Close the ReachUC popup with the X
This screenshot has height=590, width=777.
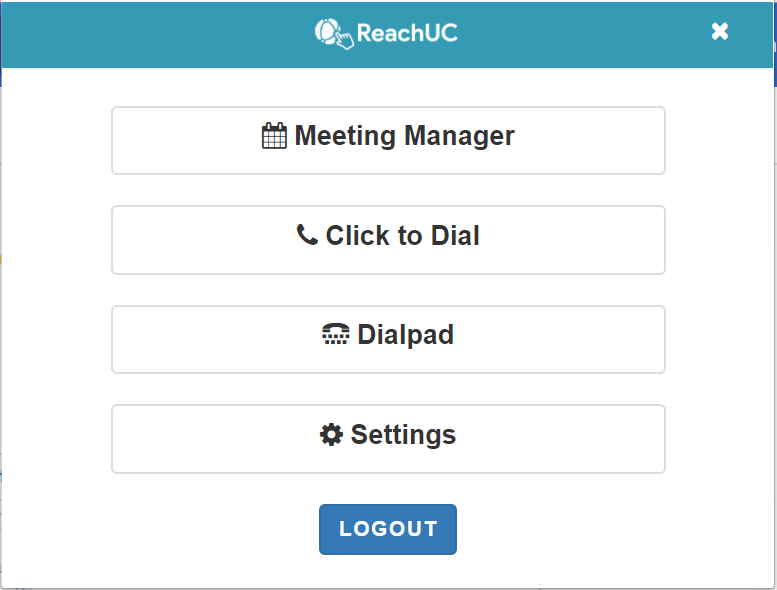pos(720,32)
